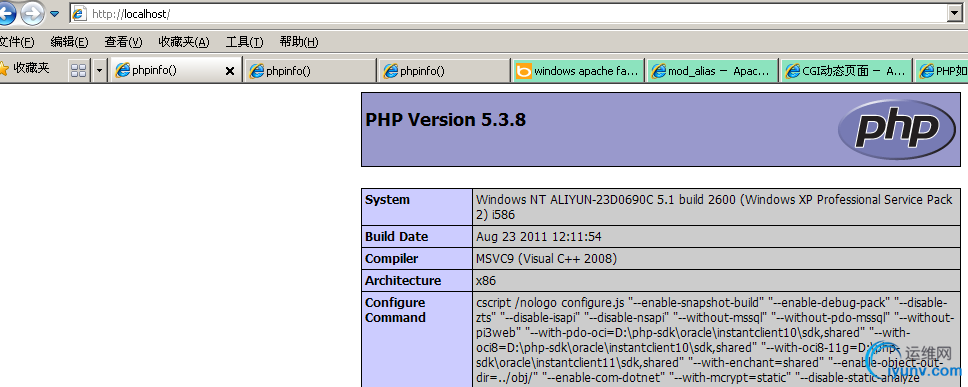The image size is (968, 387).
Task: Click the Windows NT ALIYUN-23D0690C system value
Action: click(x=714, y=207)
